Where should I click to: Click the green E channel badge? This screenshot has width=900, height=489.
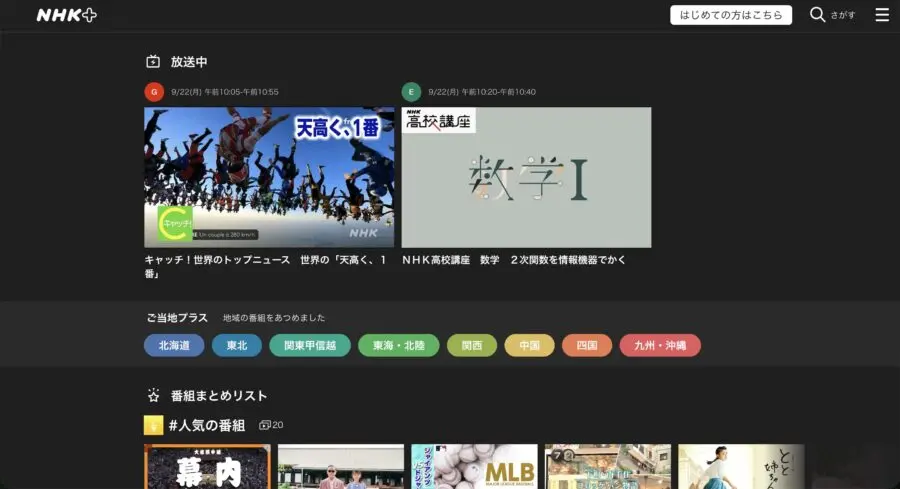click(410, 92)
